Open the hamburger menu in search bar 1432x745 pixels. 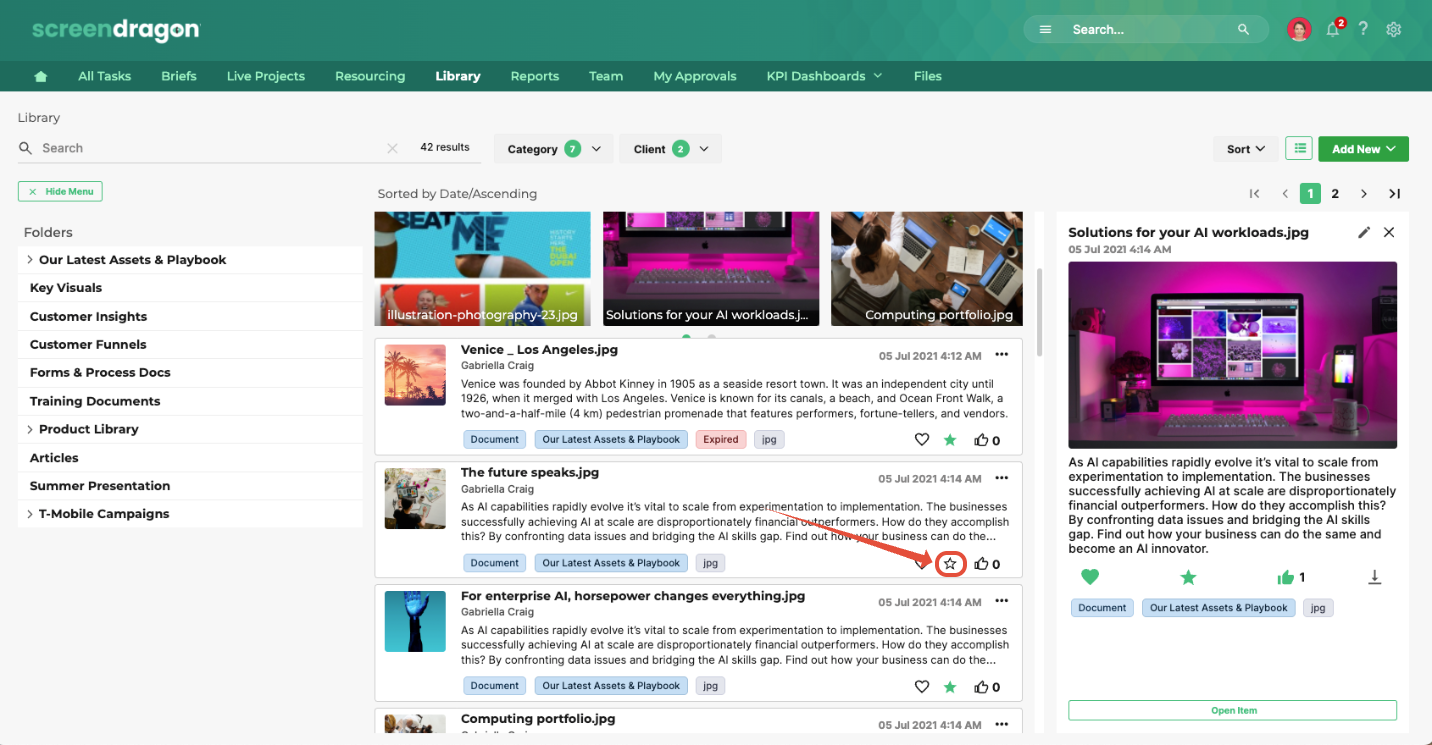pos(1045,30)
